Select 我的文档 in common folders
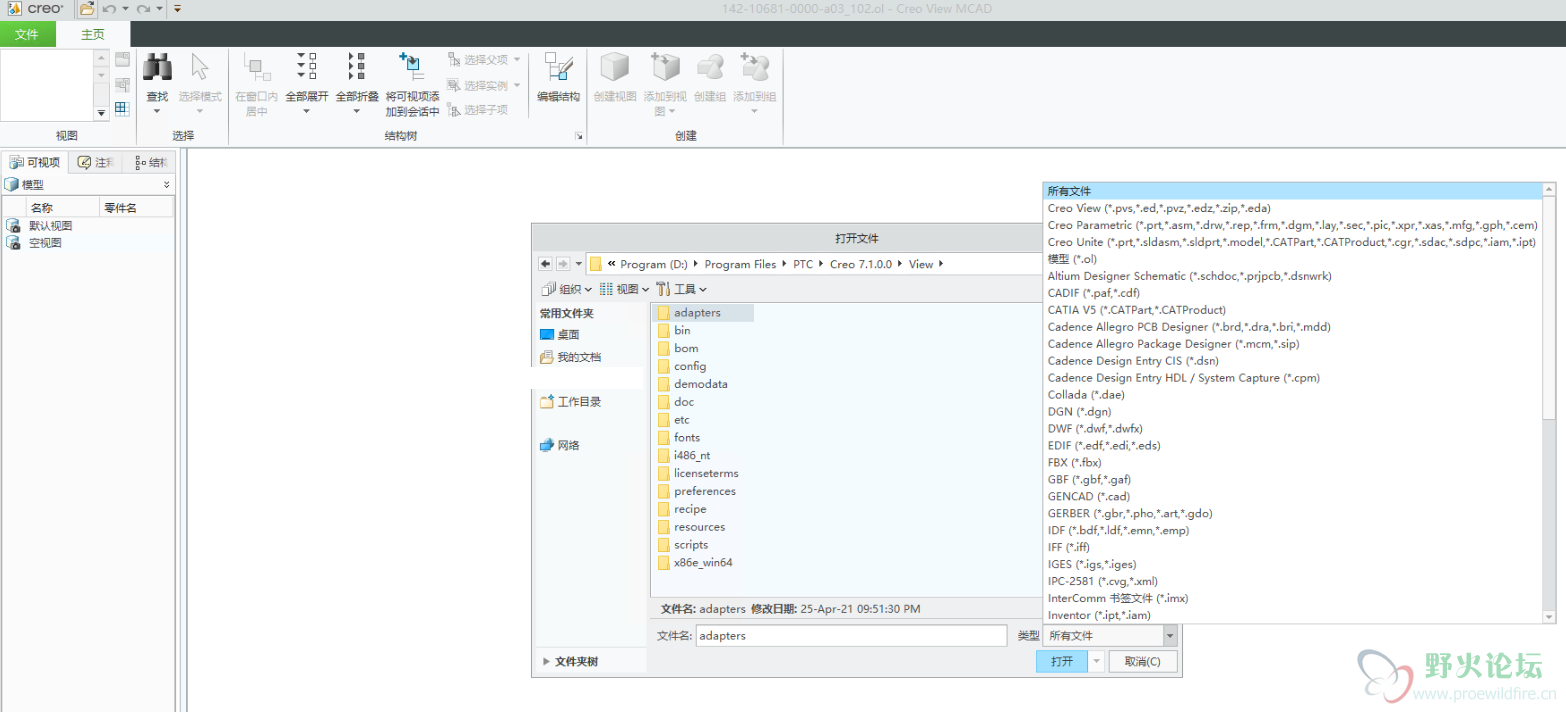 (x=571, y=357)
